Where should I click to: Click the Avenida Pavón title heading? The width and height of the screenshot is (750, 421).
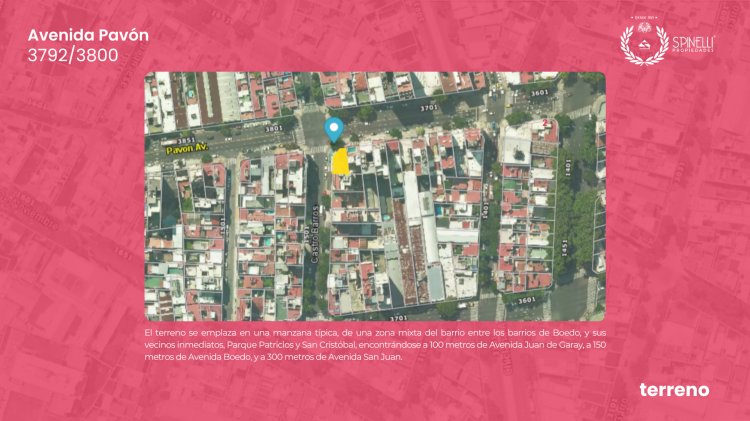(88, 35)
